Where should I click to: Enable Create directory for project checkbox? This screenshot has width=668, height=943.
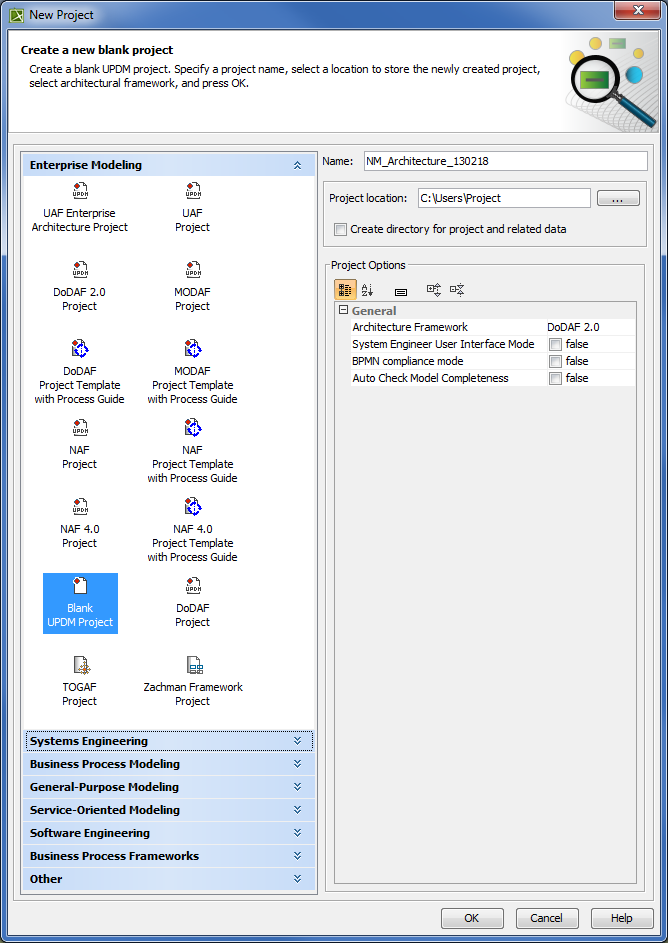pyautogui.click(x=341, y=229)
